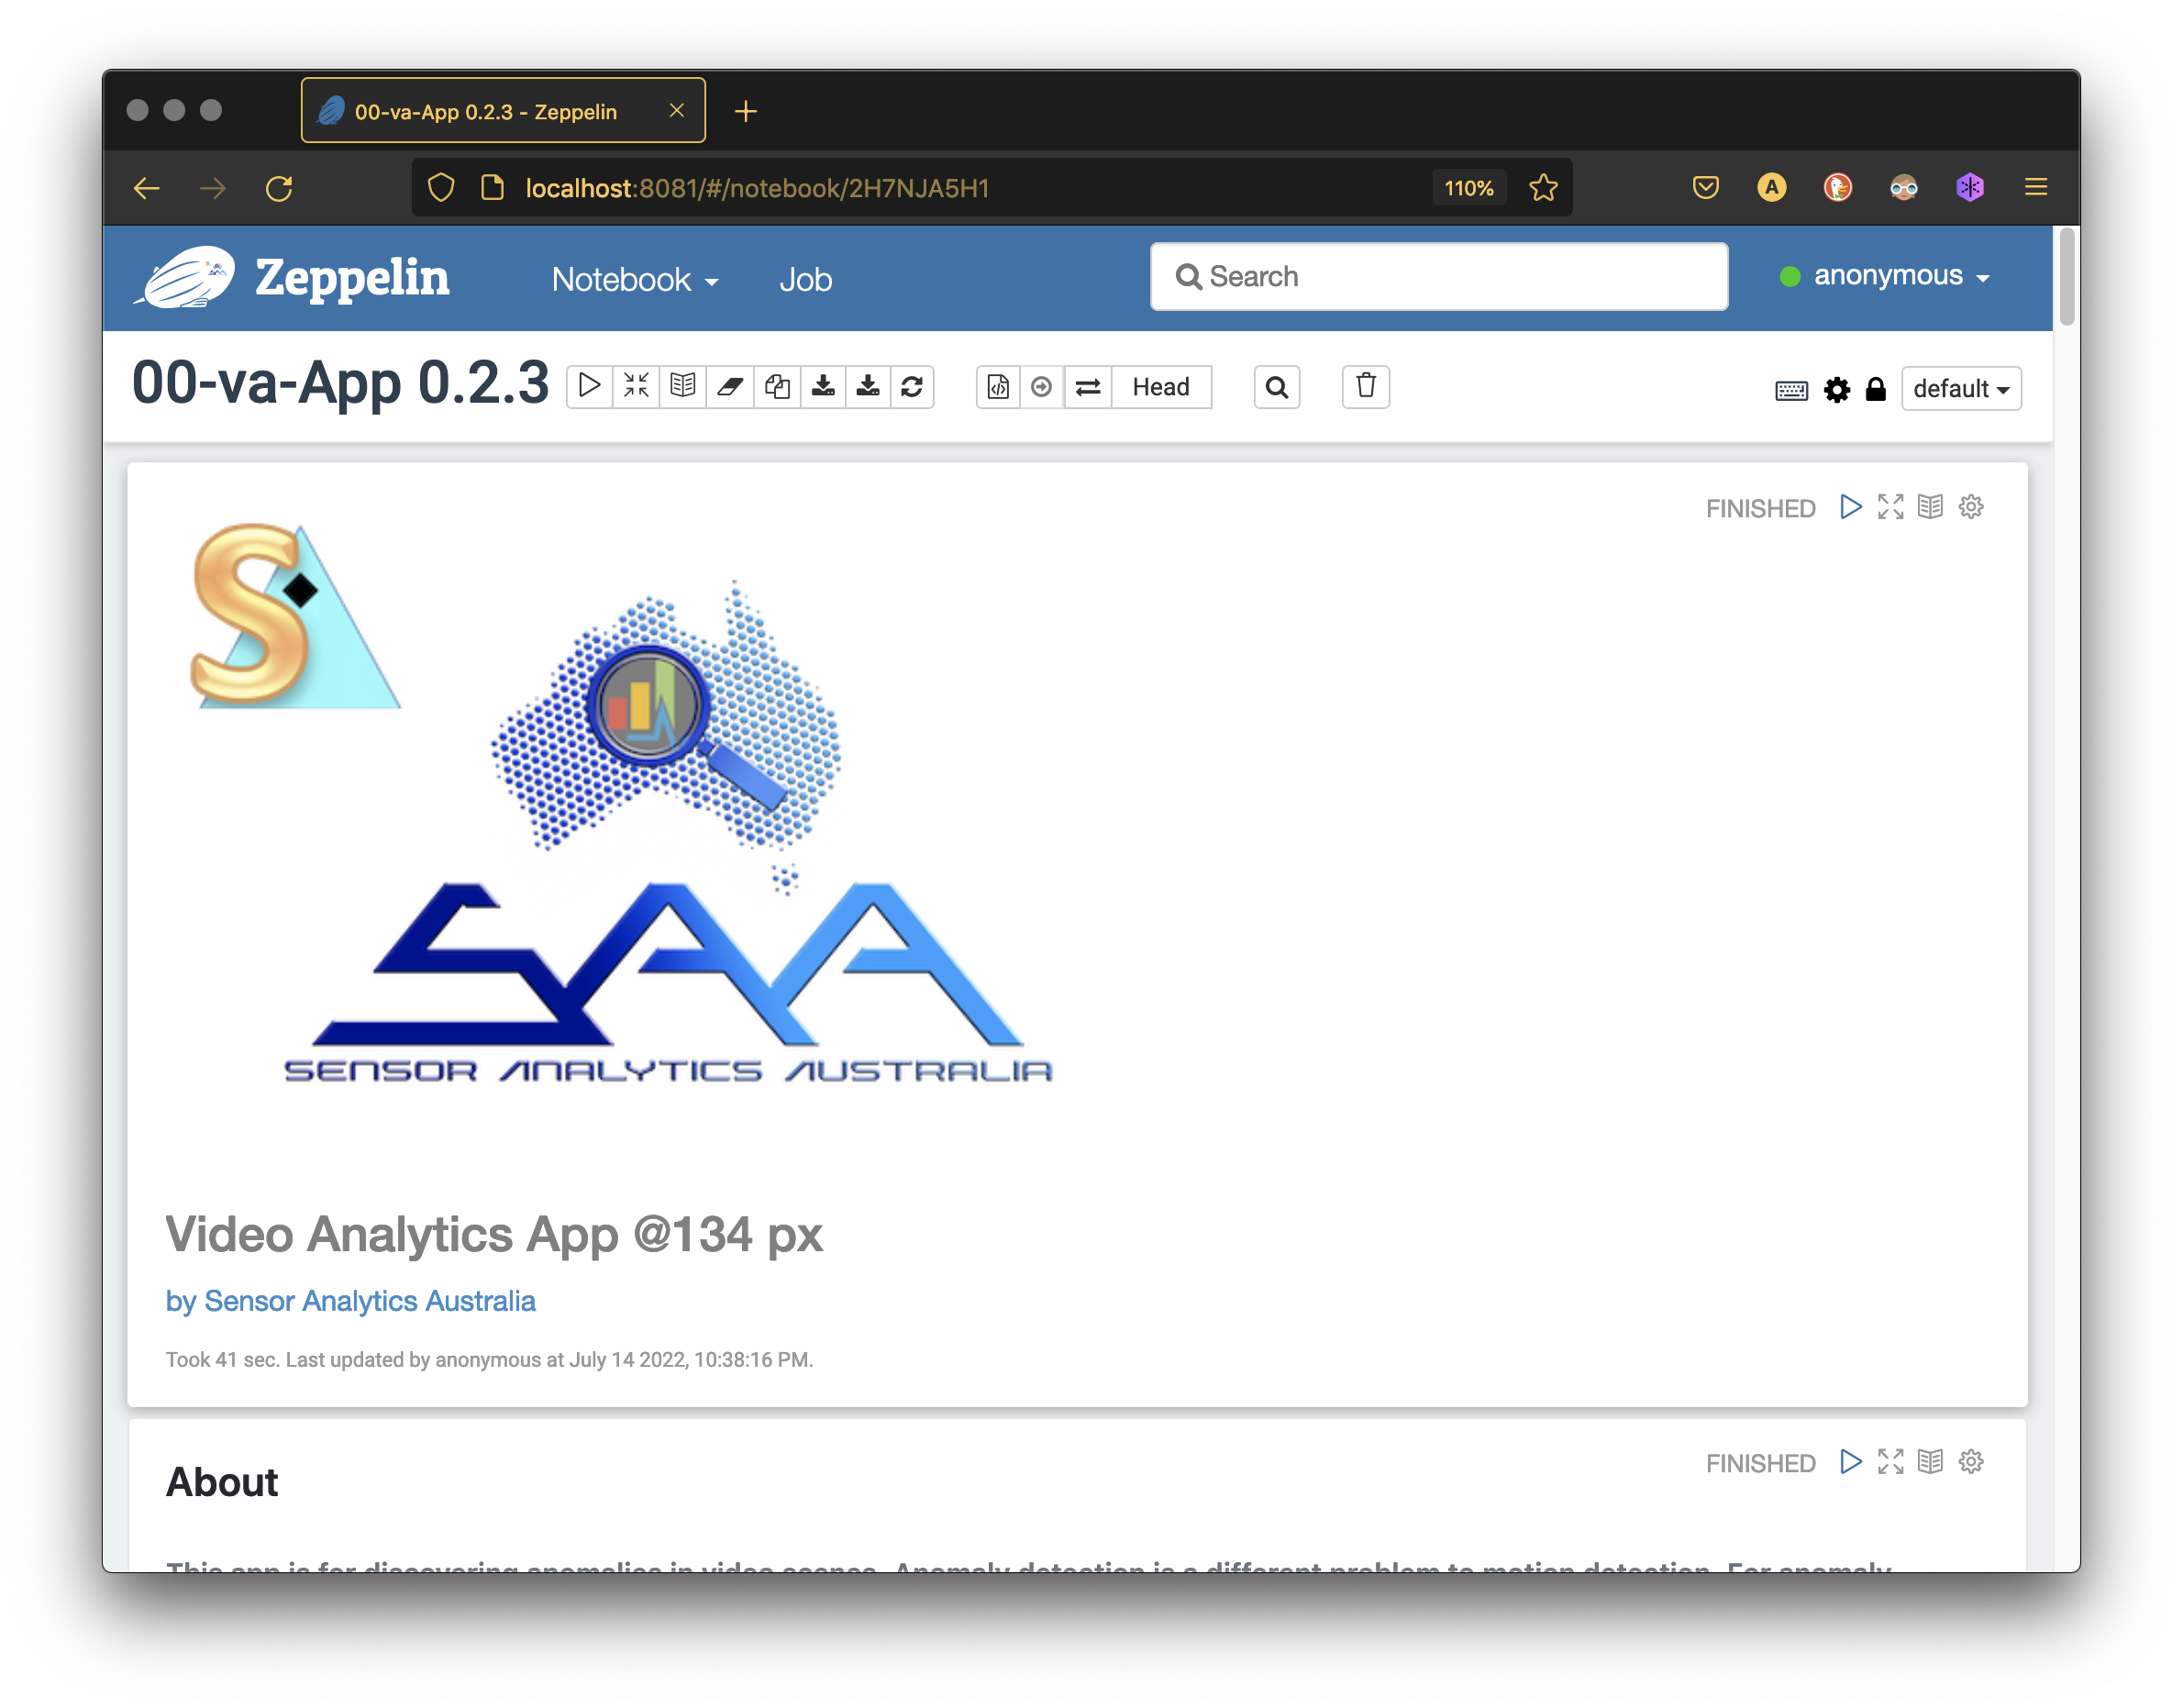
Task: Toggle show/hide code for all paragraphs
Action: (636, 387)
